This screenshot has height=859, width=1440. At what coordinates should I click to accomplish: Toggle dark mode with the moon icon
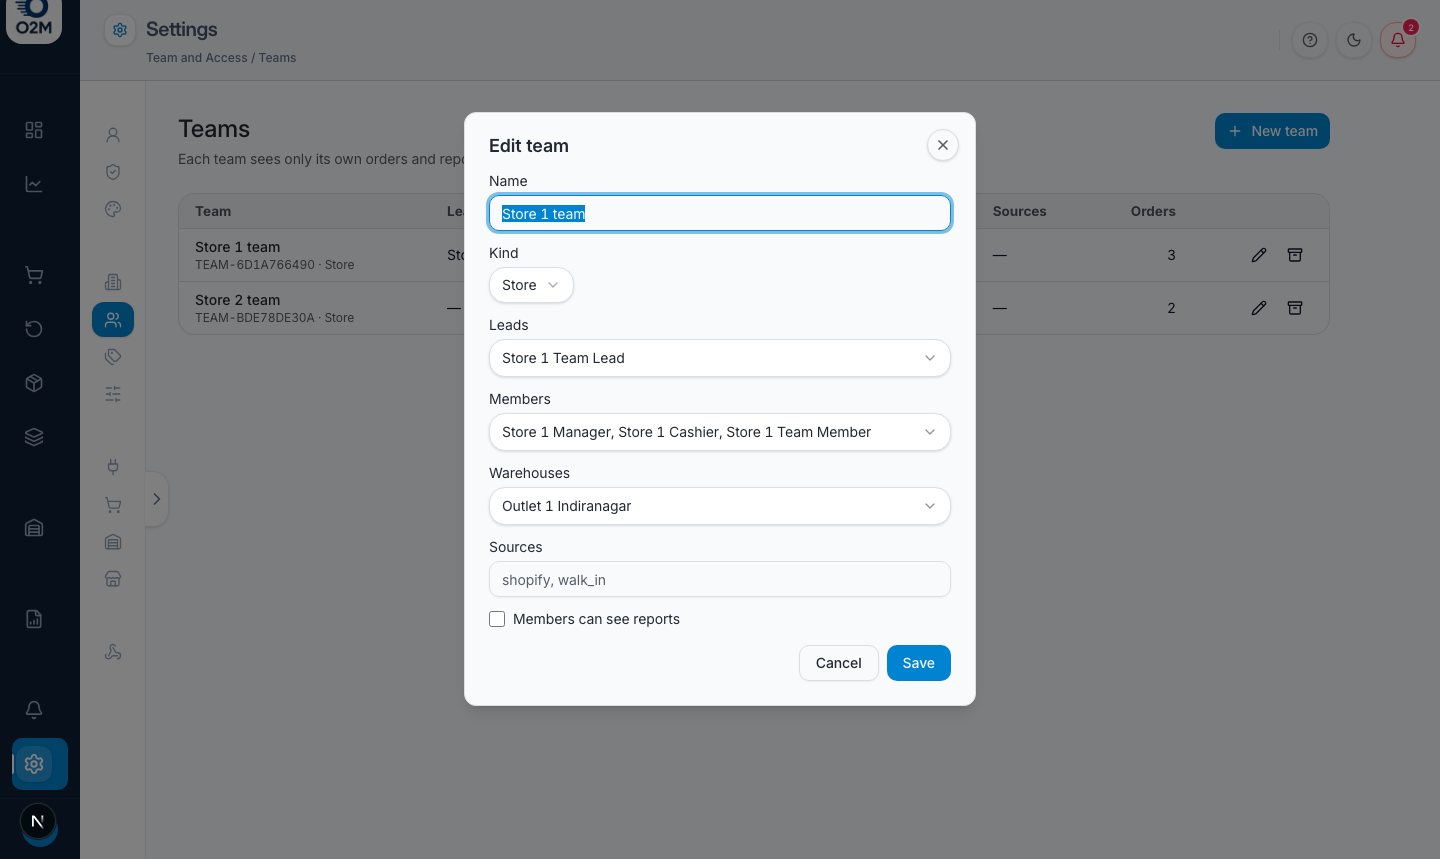coord(1354,40)
